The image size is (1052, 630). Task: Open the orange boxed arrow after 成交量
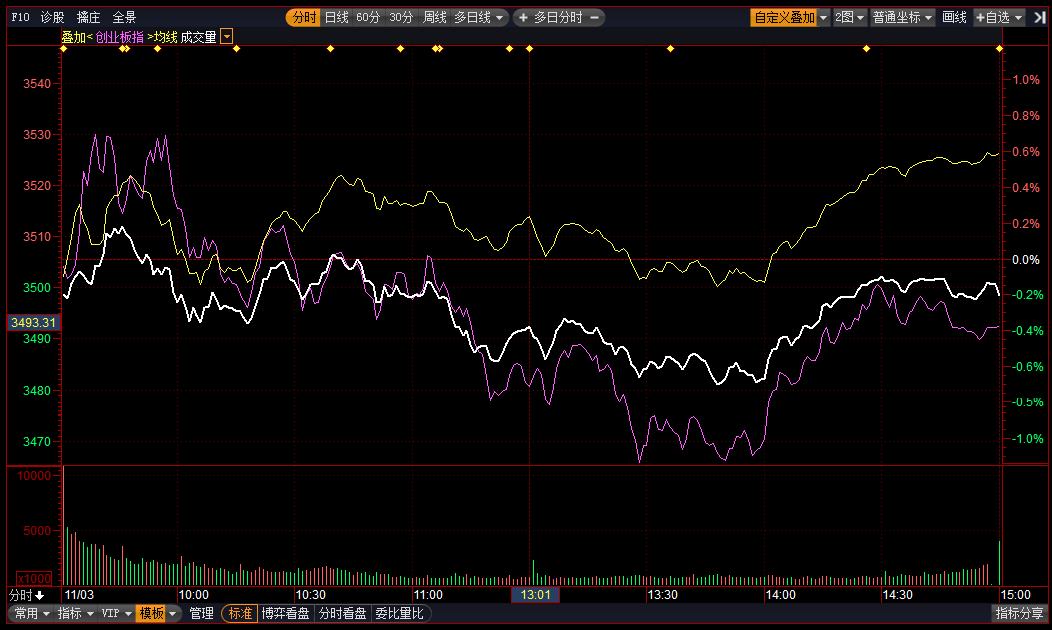227,37
